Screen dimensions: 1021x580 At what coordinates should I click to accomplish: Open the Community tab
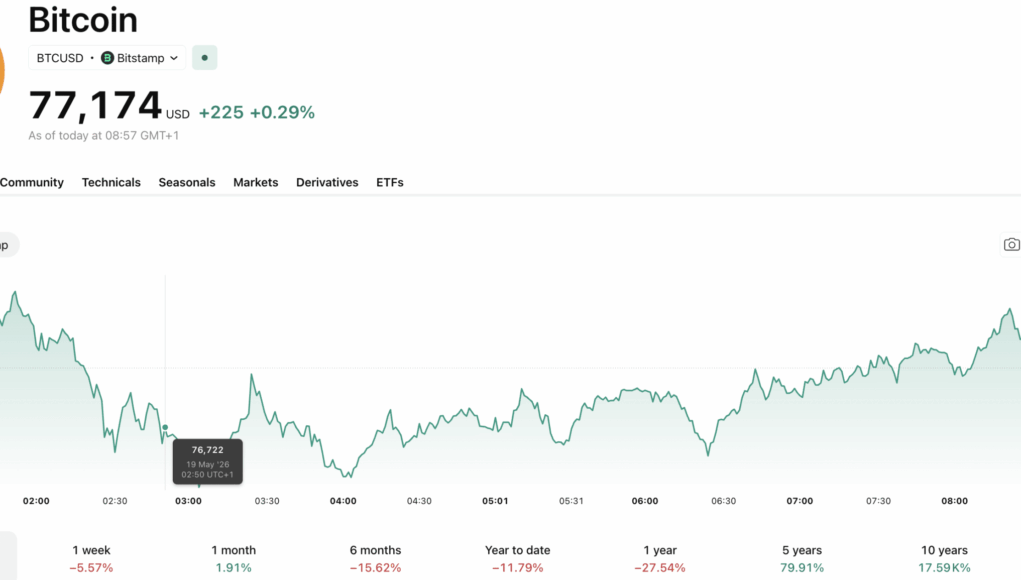(x=32, y=182)
